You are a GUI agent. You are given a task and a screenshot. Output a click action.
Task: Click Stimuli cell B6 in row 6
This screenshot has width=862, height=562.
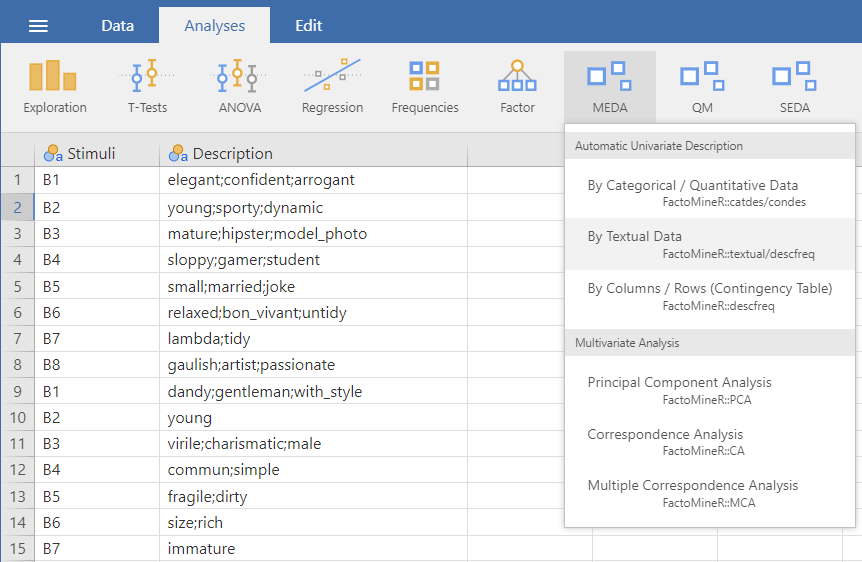click(x=97, y=312)
